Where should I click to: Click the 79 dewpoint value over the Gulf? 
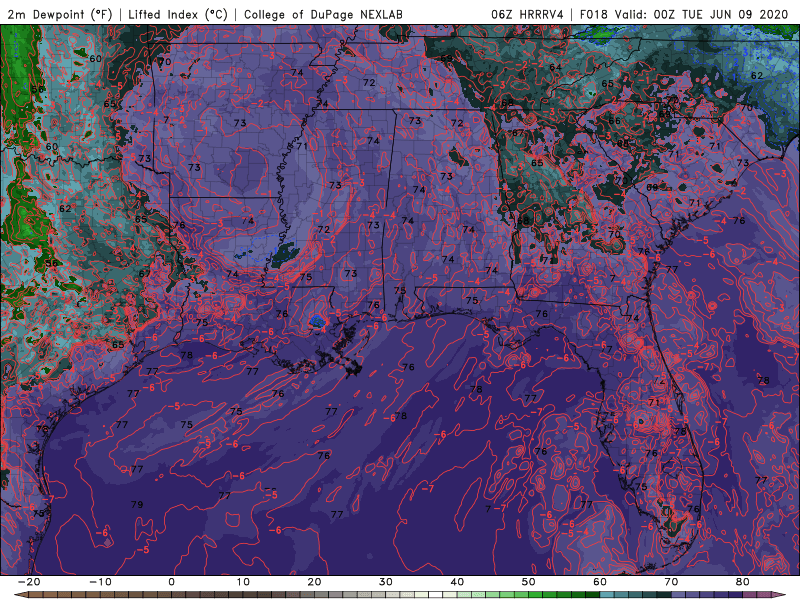click(x=137, y=505)
